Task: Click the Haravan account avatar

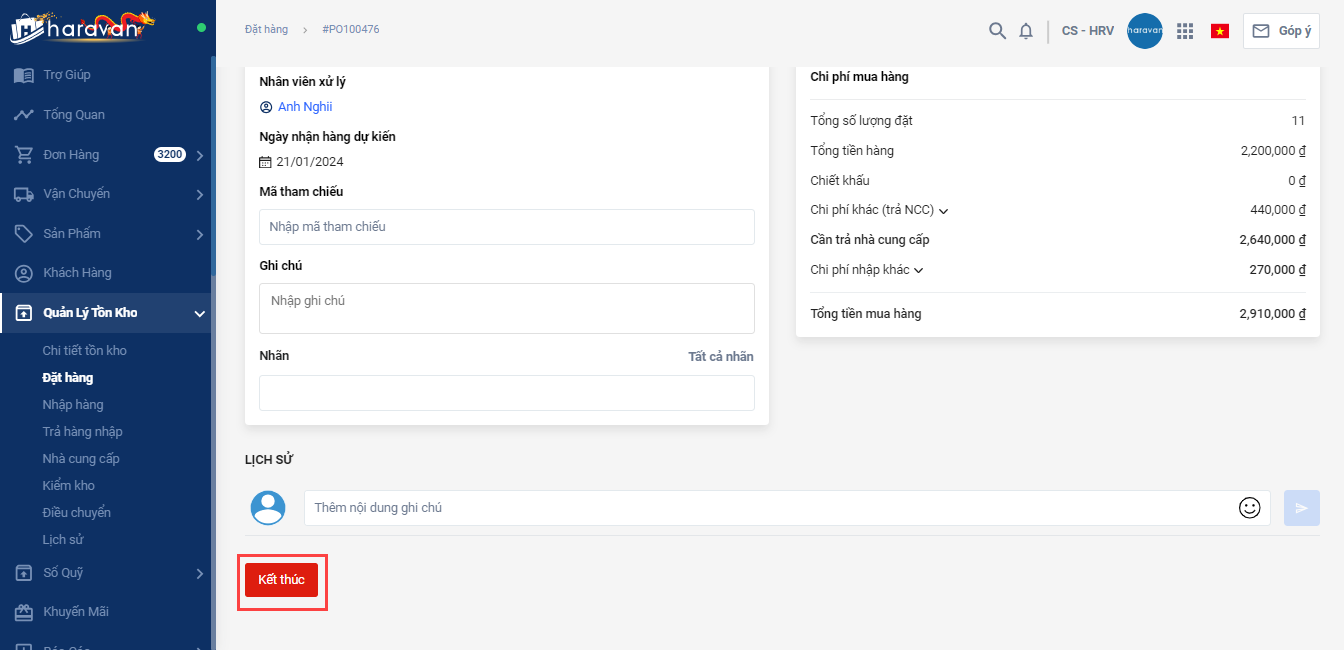Action: pyautogui.click(x=1144, y=31)
